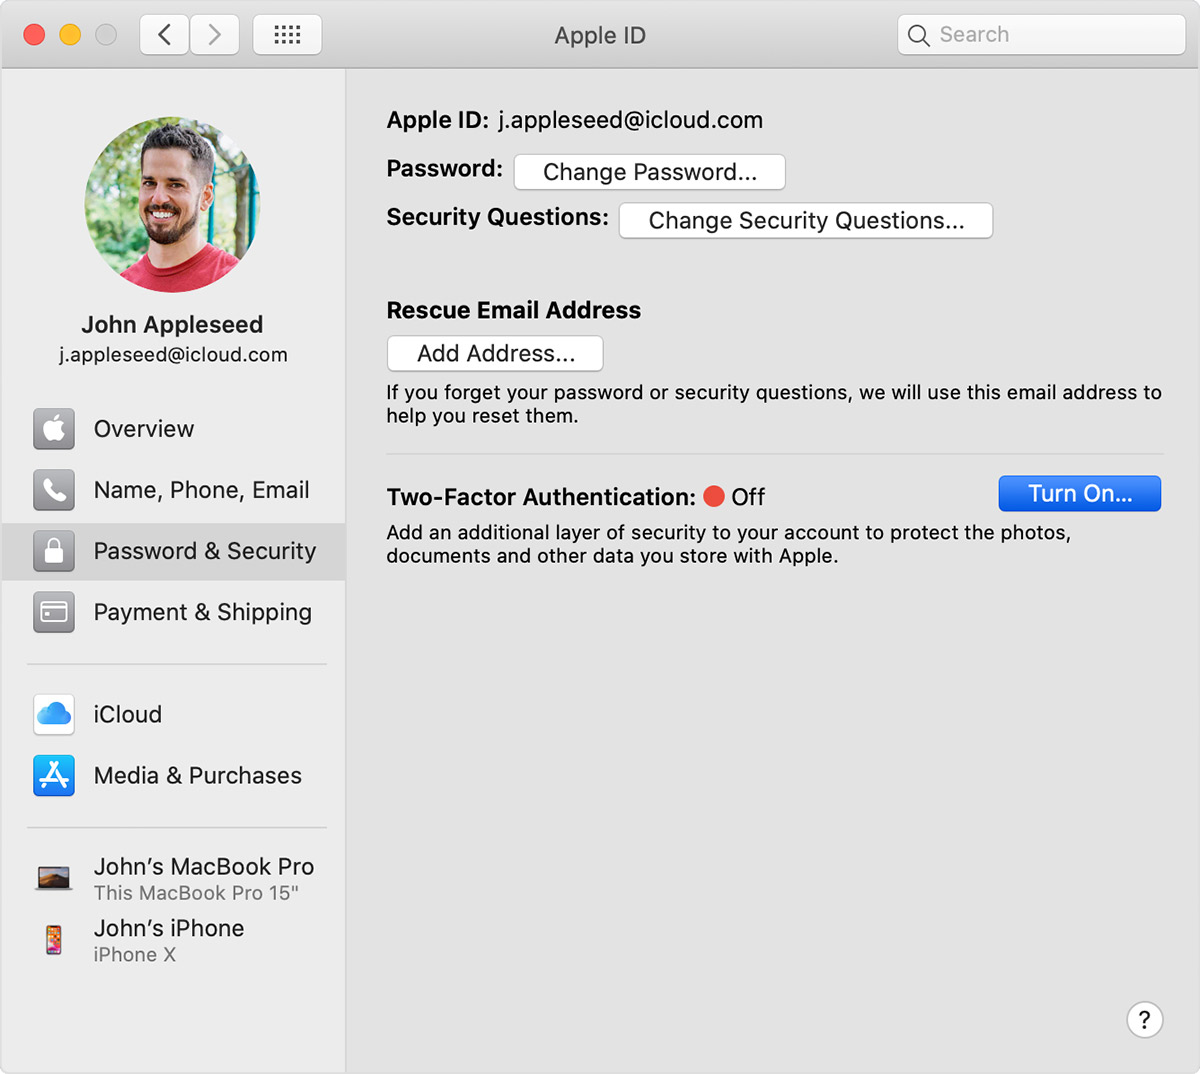
Task: Click the Apple logo Overview icon
Action: pyautogui.click(x=54, y=429)
